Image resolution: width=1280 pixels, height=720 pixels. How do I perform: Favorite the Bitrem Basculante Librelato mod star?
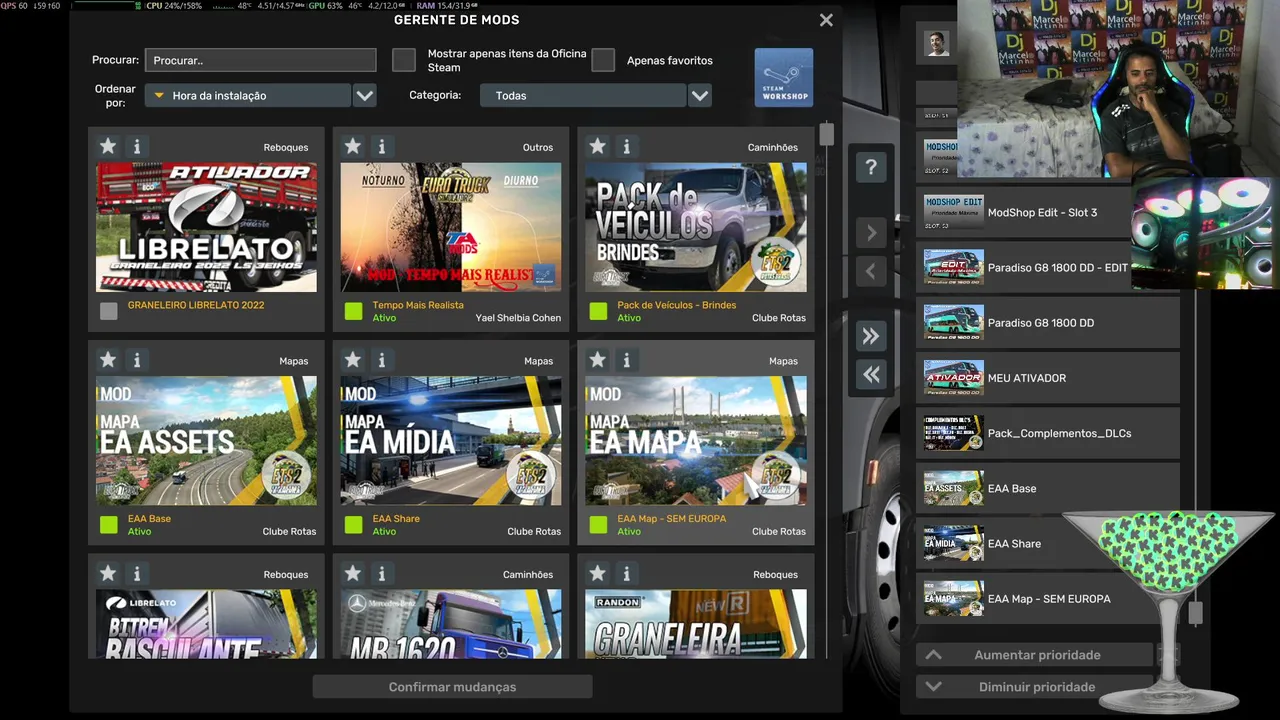click(108, 574)
